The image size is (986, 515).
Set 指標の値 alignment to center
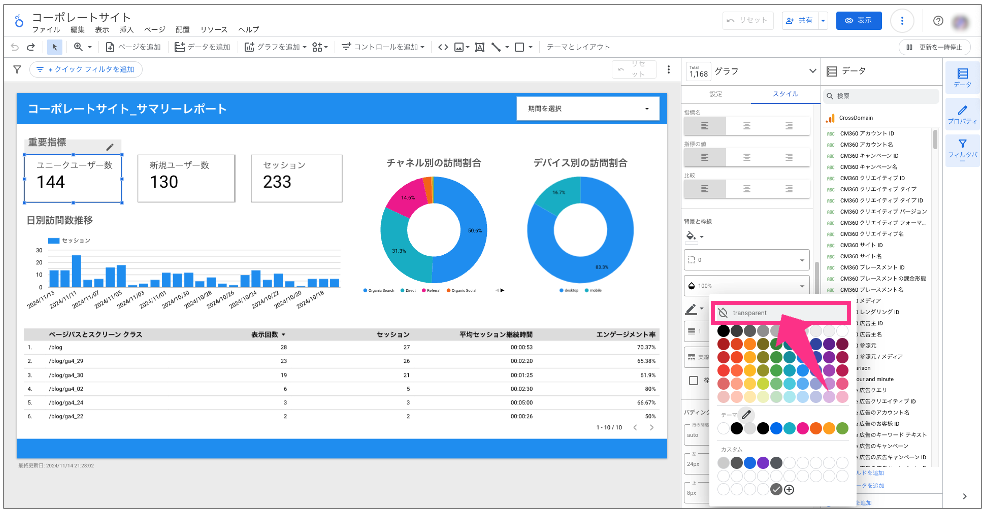(746, 157)
